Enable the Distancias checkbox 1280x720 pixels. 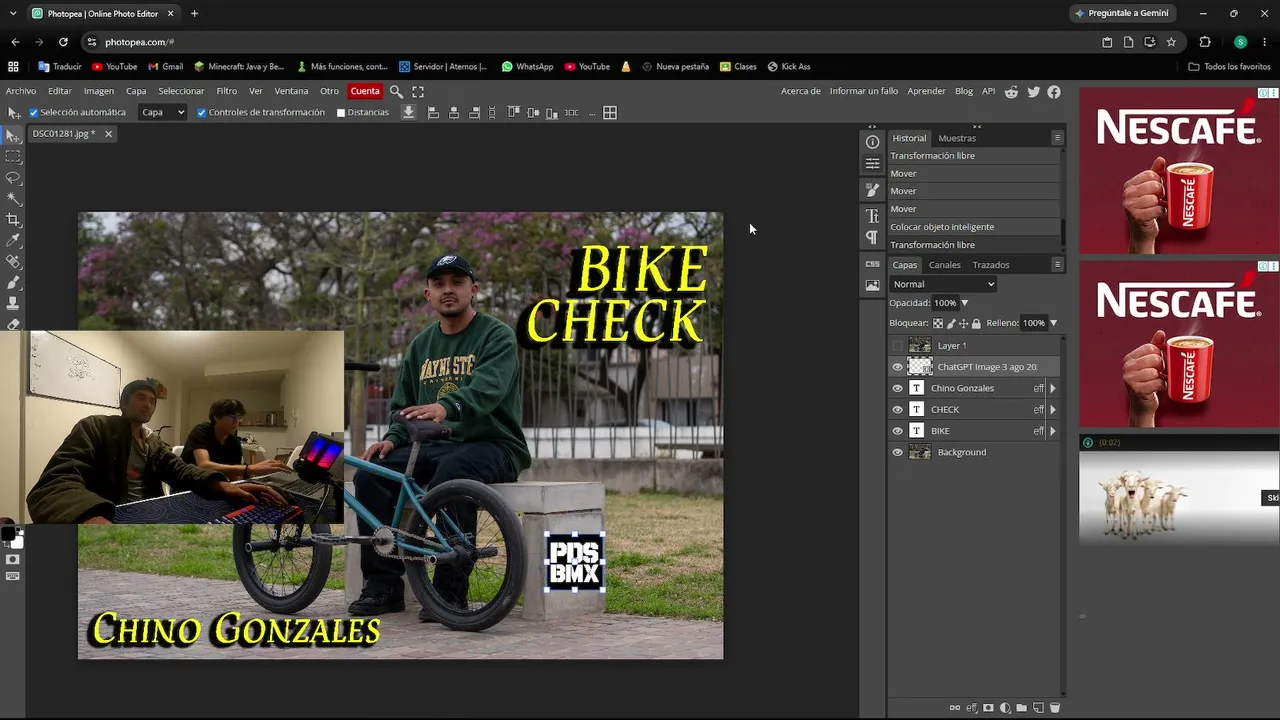[x=340, y=113]
